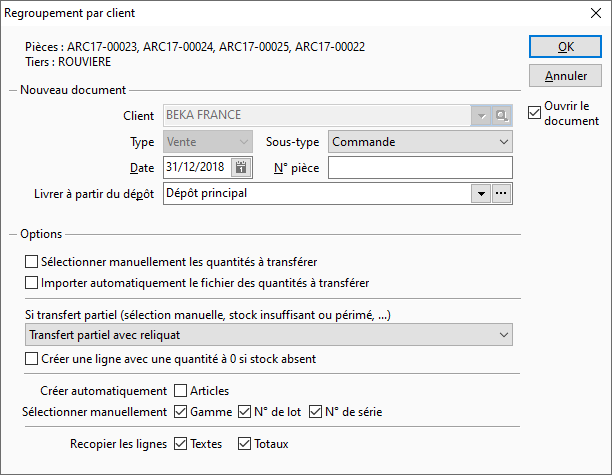
Task: Disable the Textes checkbox
Action: [180, 444]
